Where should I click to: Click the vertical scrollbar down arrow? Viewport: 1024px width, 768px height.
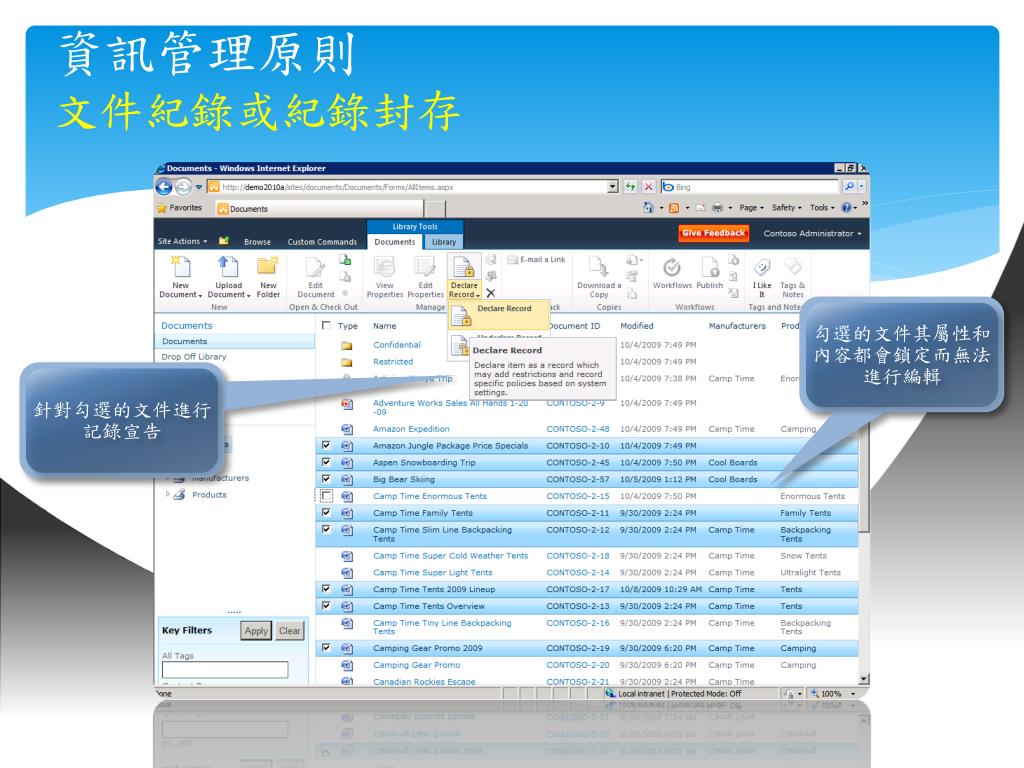tap(864, 679)
